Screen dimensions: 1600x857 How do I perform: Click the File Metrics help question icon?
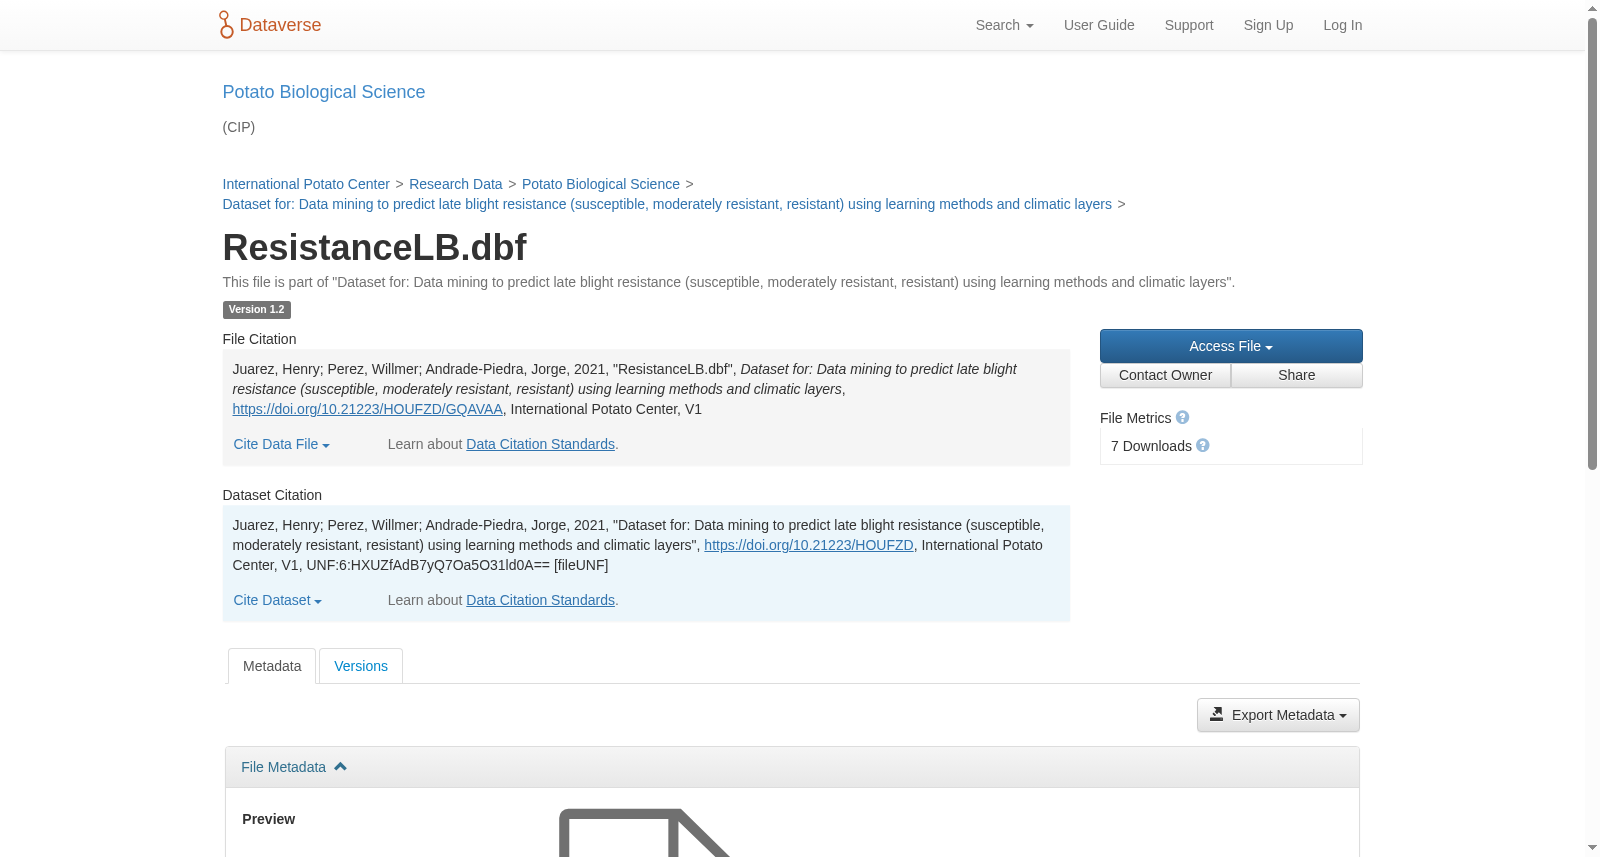tap(1182, 418)
